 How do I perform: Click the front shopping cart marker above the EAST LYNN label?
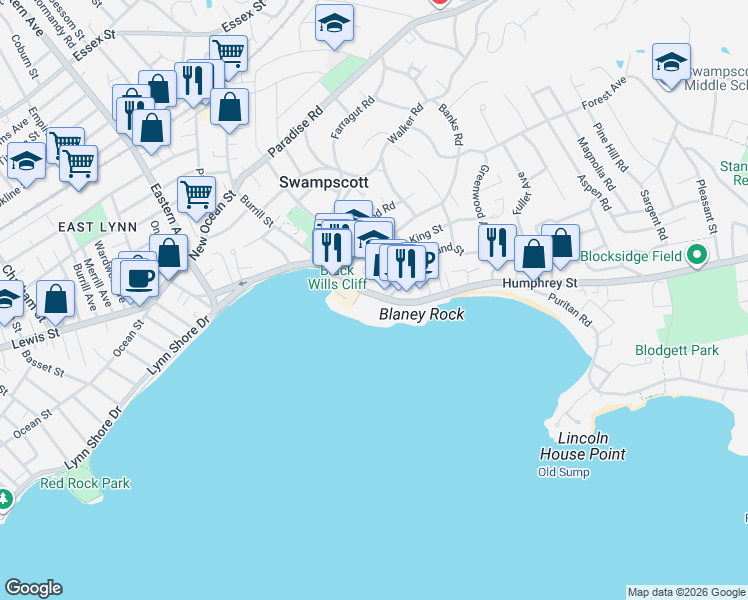79,164
